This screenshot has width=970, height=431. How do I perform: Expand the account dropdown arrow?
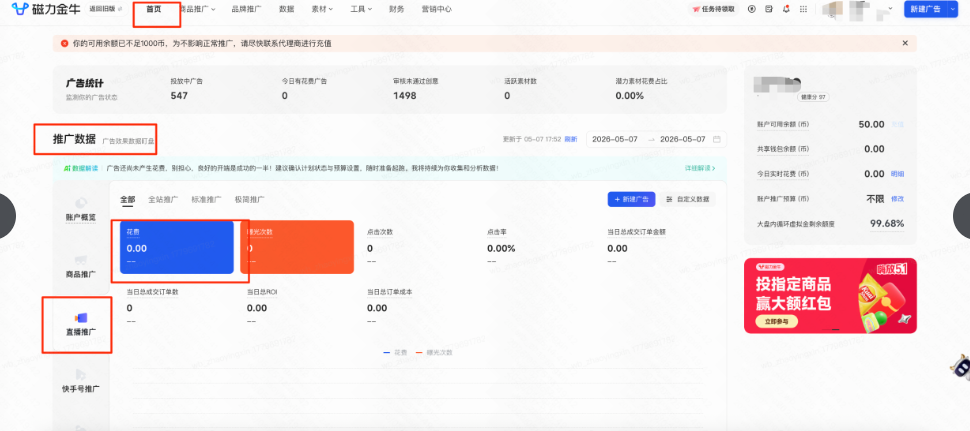click(x=890, y=9)
